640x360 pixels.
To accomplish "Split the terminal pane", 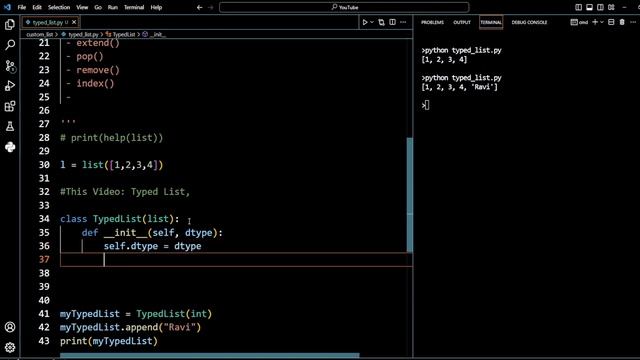I will click(x=611, y=22).
